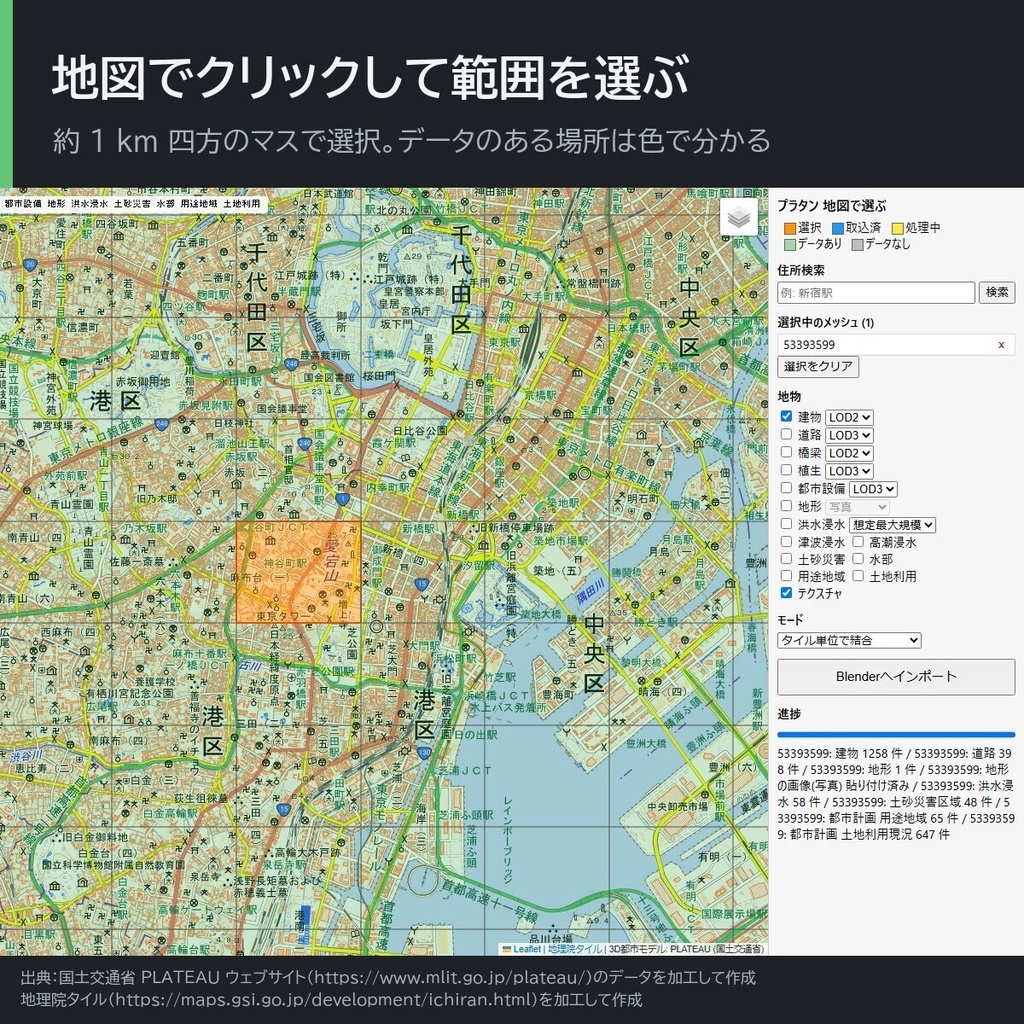Enable the 植生 checkbox
This screenshot has width=1024, height=1024.
point(786,470)
